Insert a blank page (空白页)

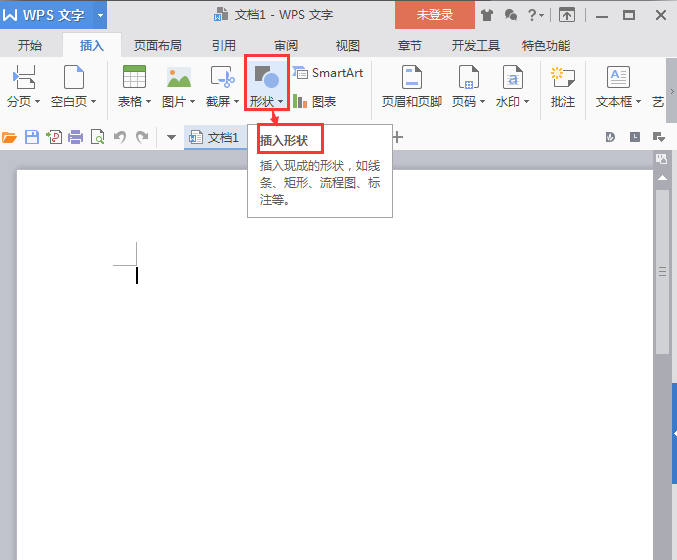click(x=73, y=85)
